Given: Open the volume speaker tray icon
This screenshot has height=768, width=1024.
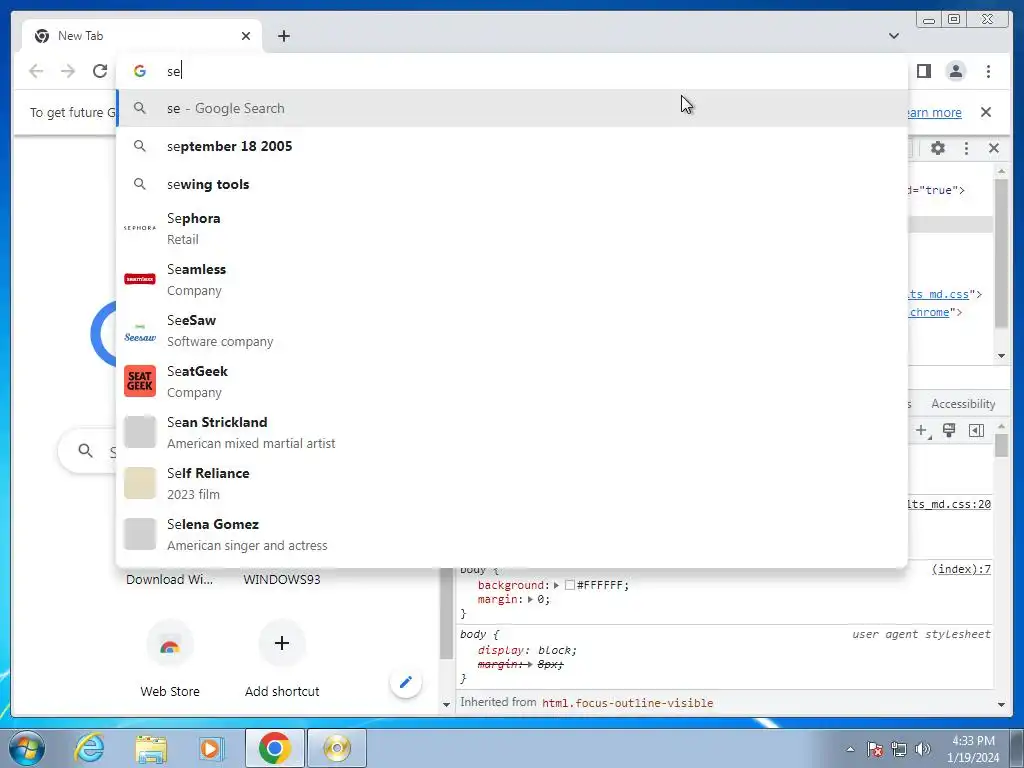Looking at the screenshot, I should [923, 749].
